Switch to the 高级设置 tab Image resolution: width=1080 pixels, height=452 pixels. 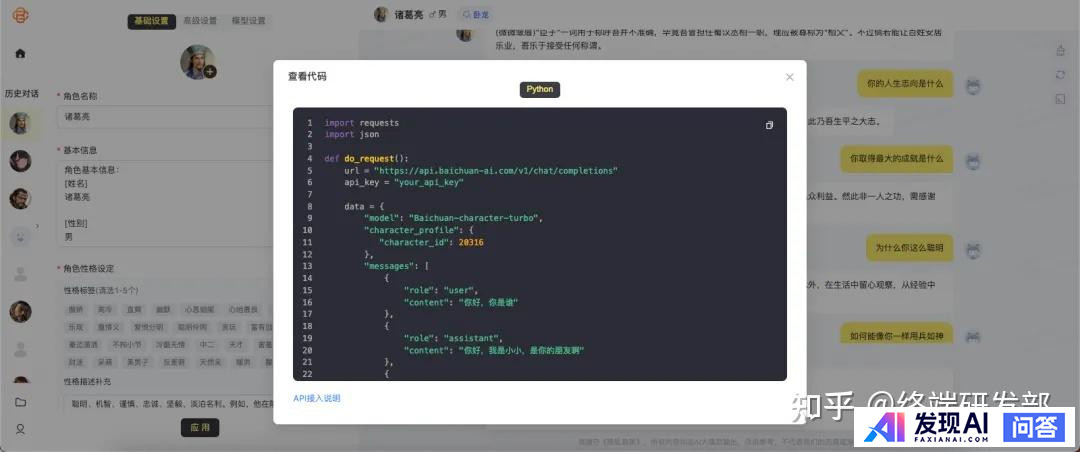point(199,20)
